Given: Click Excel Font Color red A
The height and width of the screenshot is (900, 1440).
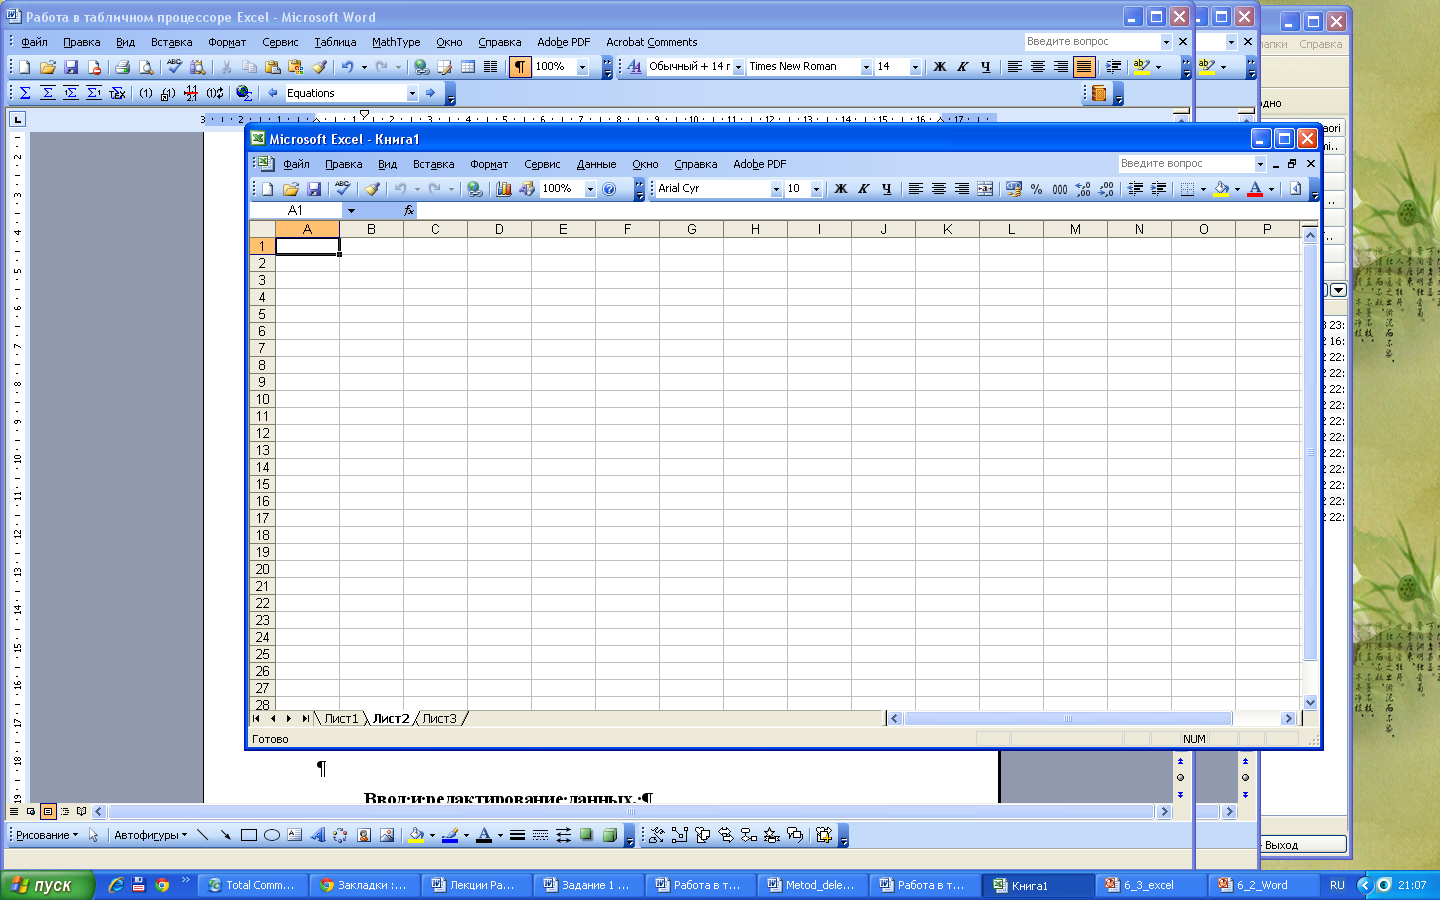Looking at the screenshot, I should tap(1255, 189).
